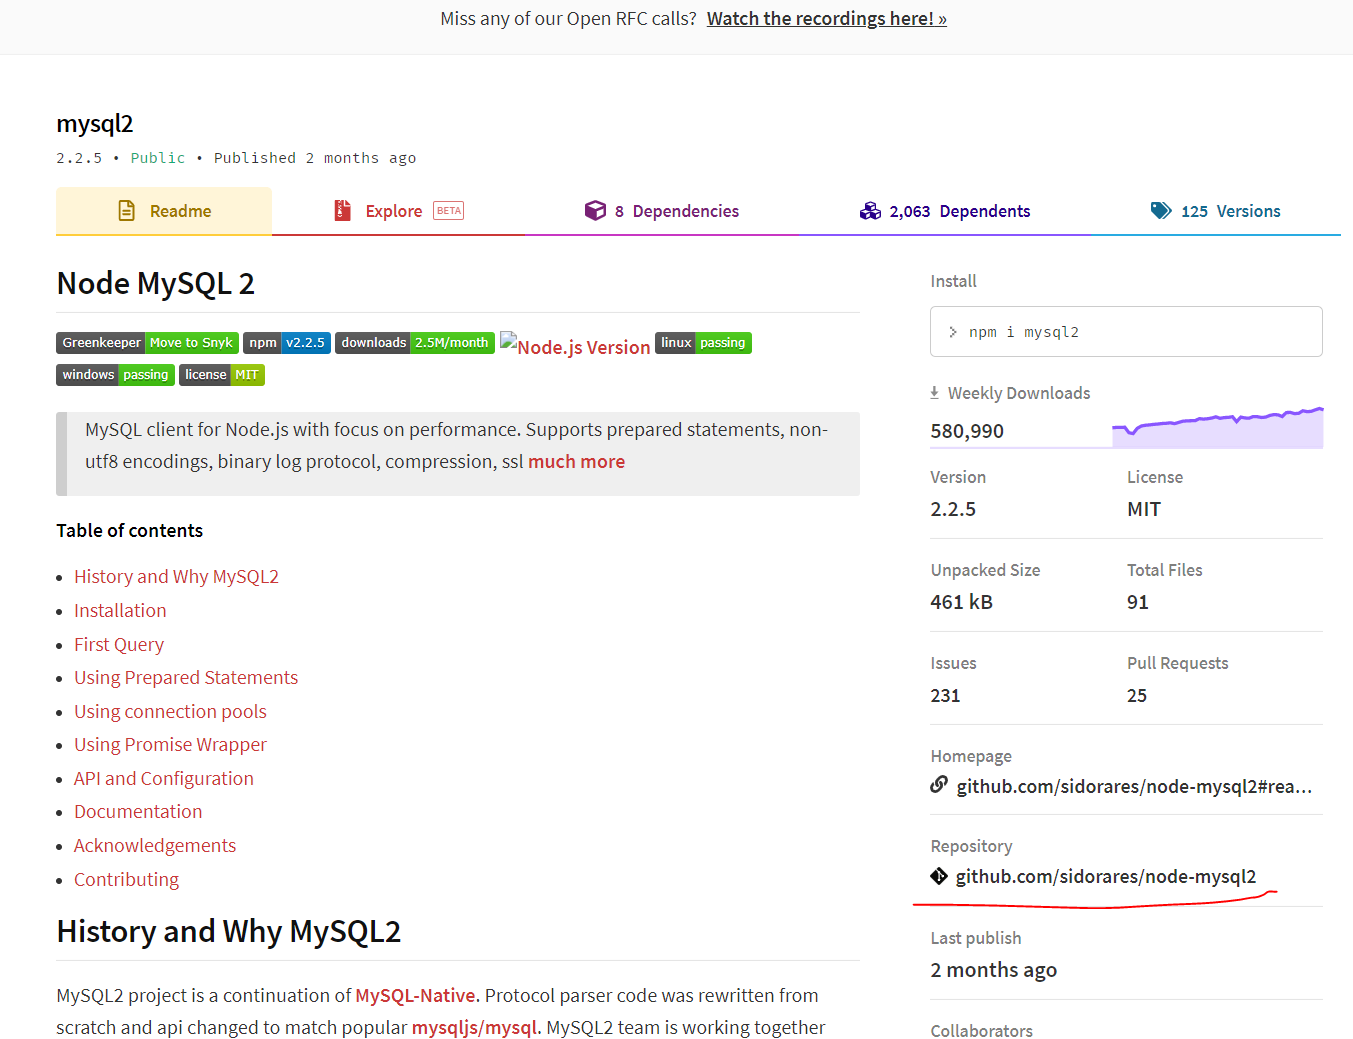Click the 580,990 weekly downloads value
The width and height of the screenshot is (1353, 1039).
pyautogui.click(x=967, y=431)
